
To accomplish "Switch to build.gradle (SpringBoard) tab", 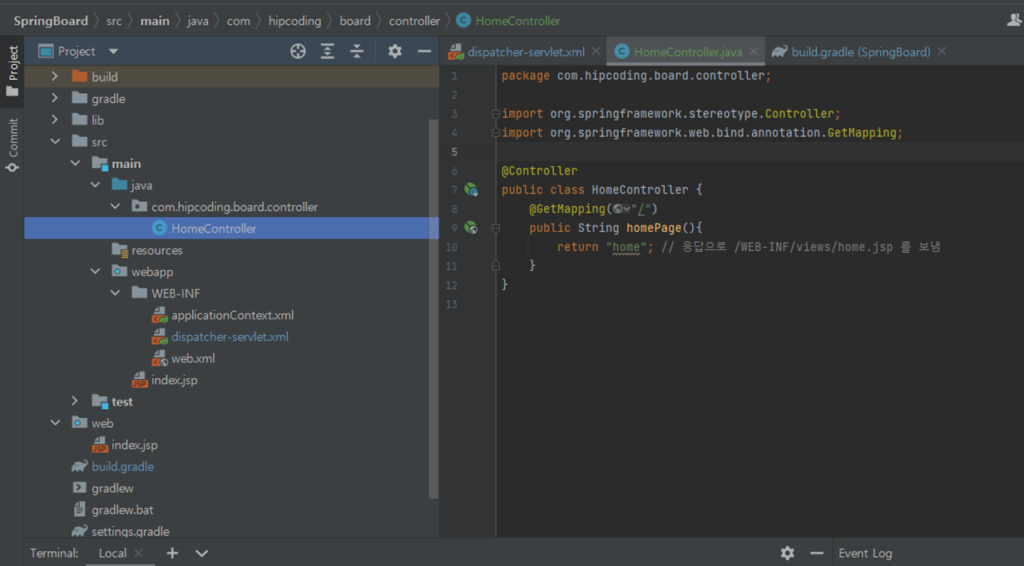I will click(x=859, y=51).
